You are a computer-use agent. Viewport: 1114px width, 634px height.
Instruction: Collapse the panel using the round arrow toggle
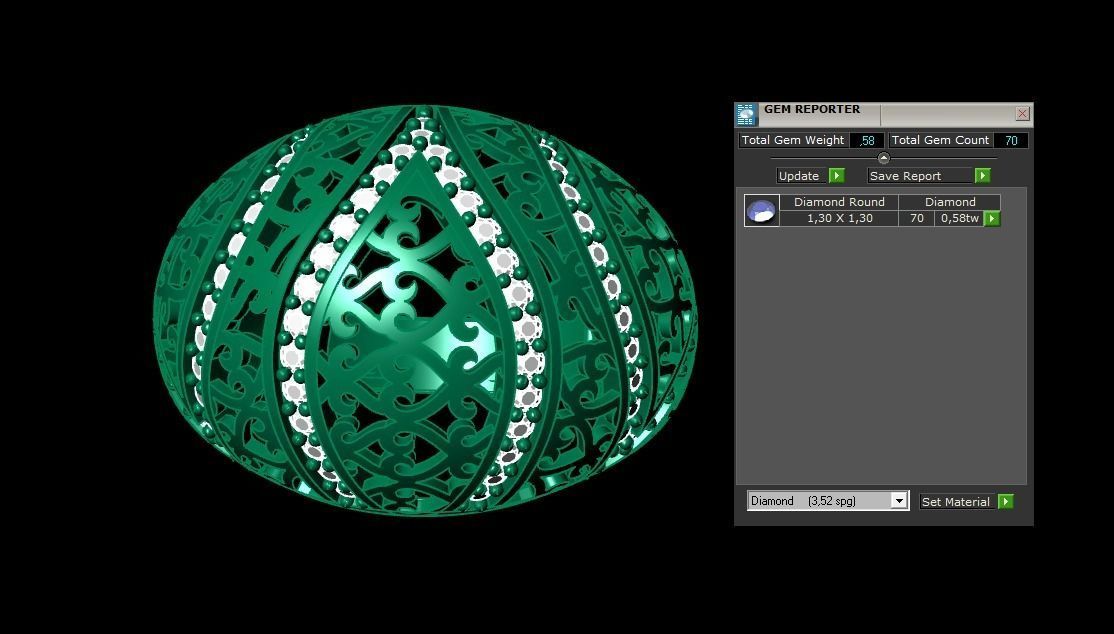tap(883, 158)
